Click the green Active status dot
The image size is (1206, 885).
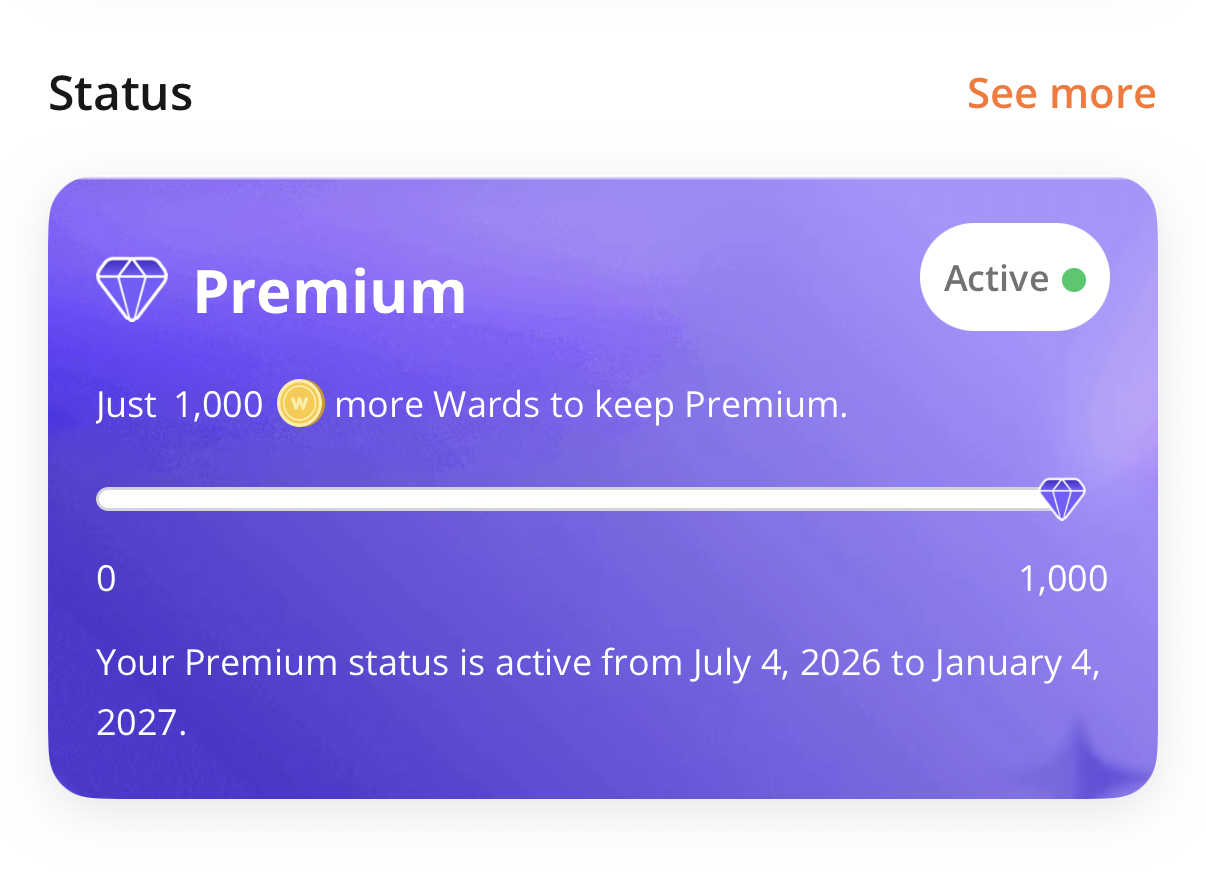pos(1073,279)
